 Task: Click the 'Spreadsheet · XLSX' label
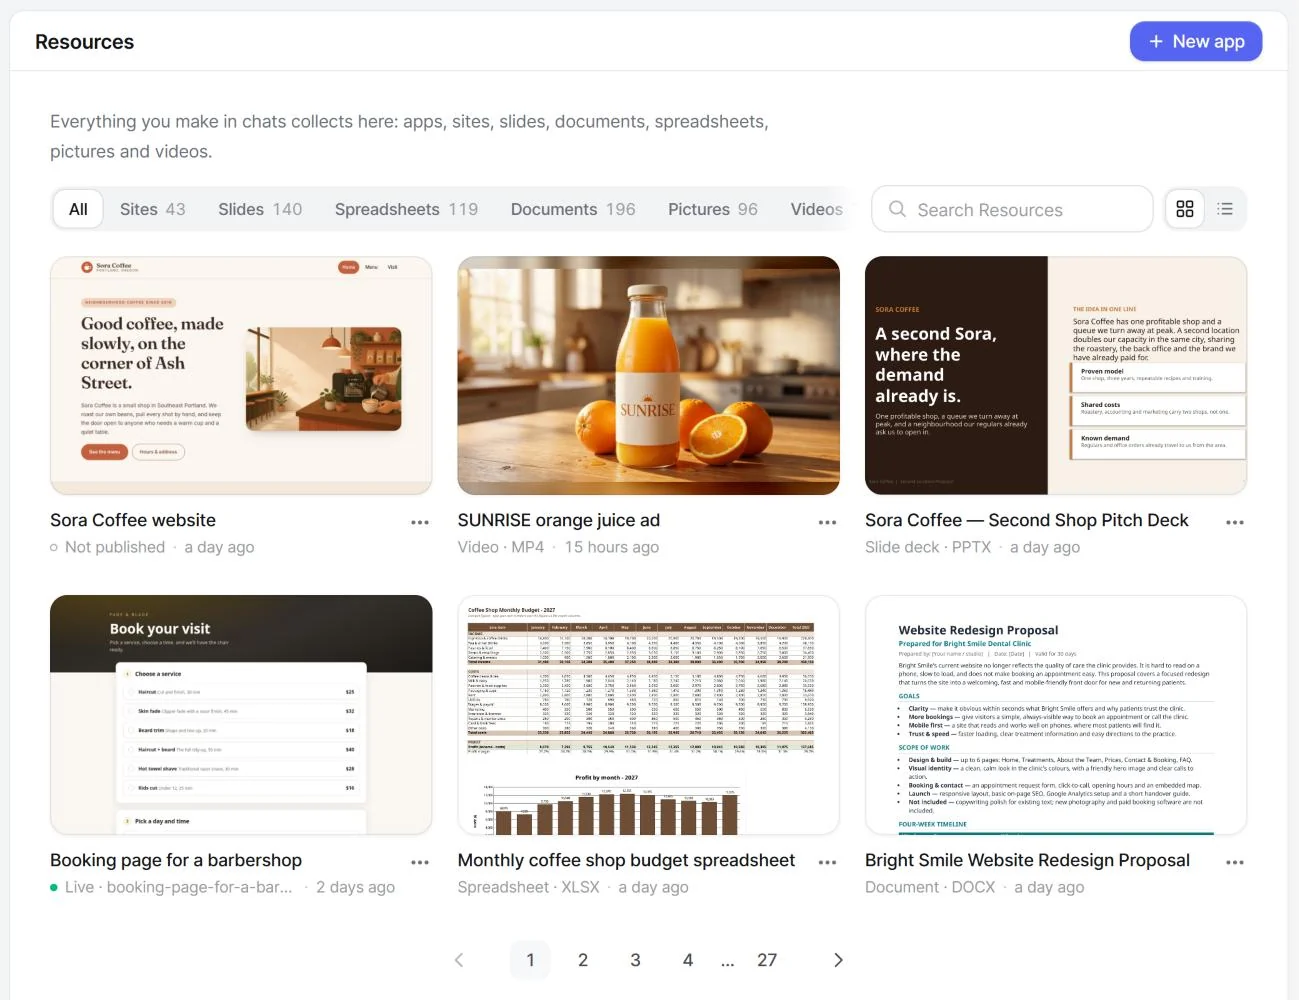(529, 887)
